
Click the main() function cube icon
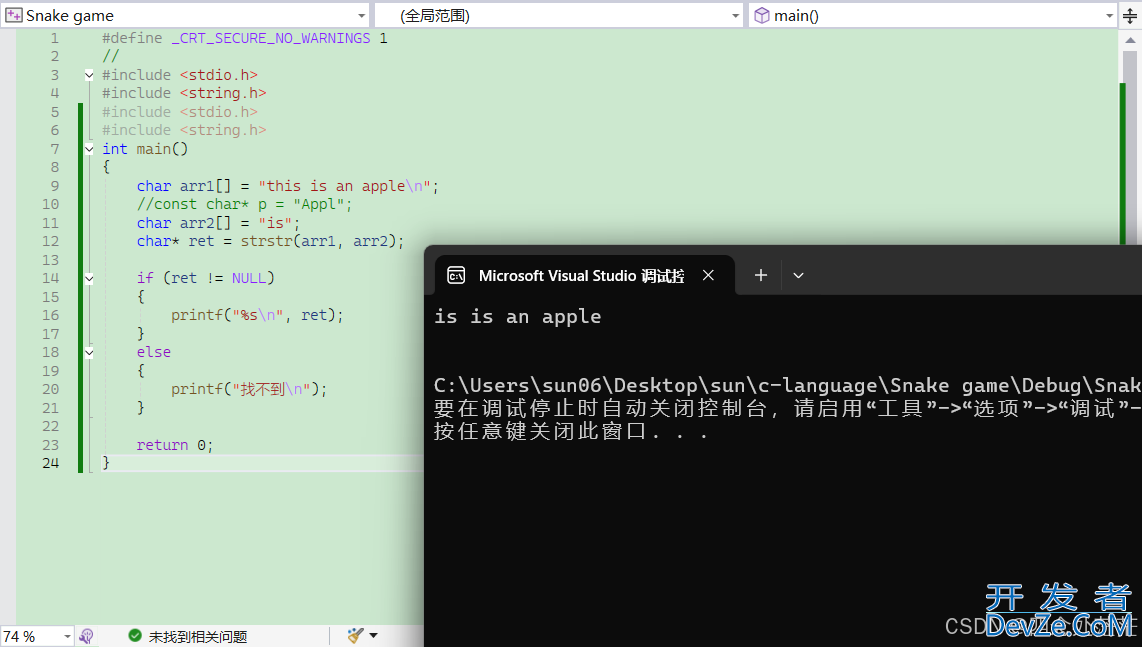pyautogui.click(x=761, y=15)
